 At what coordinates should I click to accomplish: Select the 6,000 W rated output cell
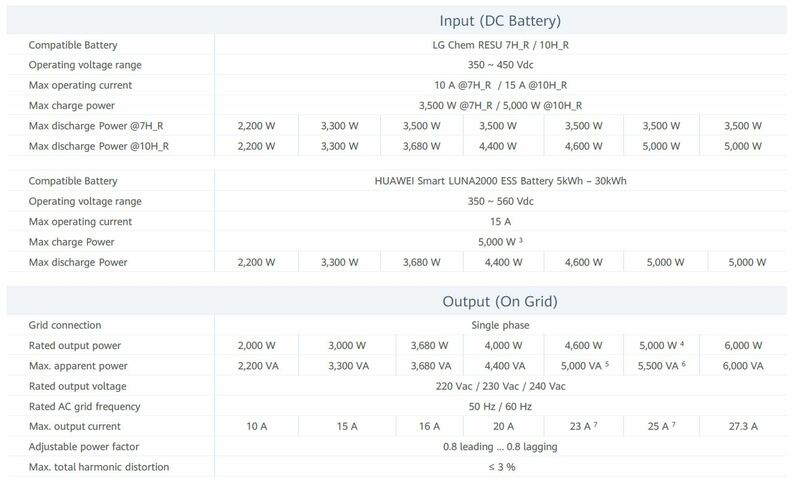(741, 346)
